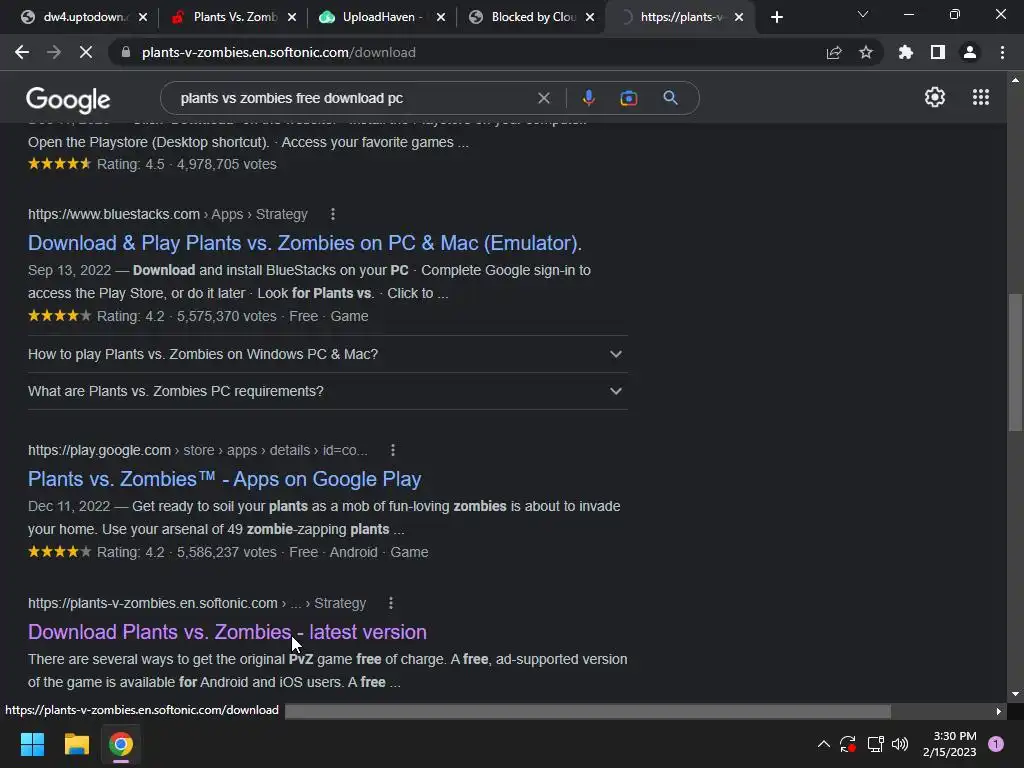The image size is (1024, 768).
Task: Clear the Google search box
Action: click(x=543, y=98)
